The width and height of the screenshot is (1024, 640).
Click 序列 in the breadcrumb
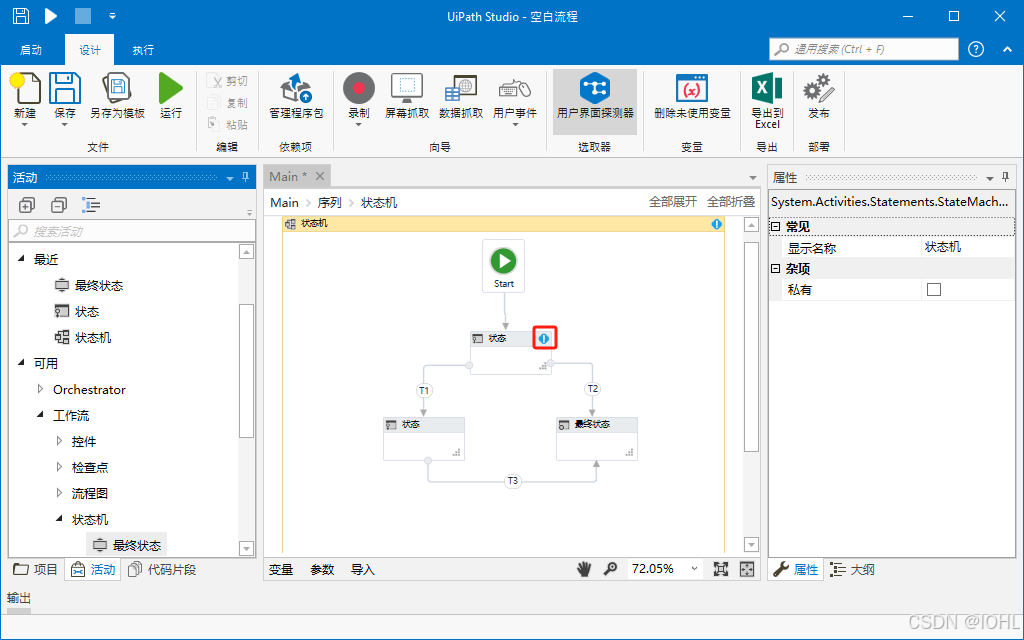(330, 202)
